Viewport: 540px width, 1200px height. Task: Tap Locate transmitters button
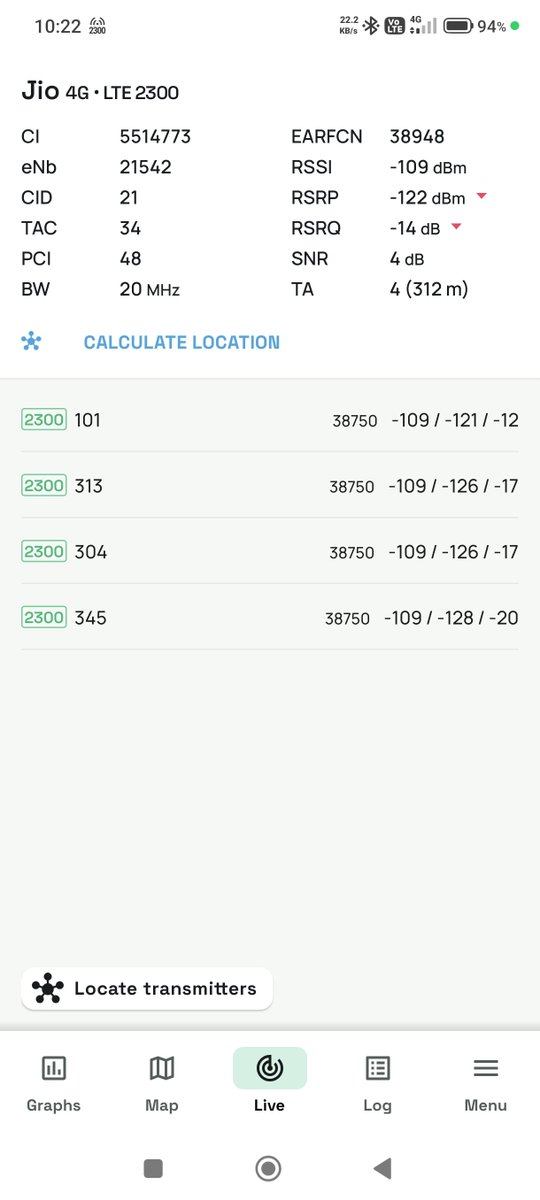[146, 988]
